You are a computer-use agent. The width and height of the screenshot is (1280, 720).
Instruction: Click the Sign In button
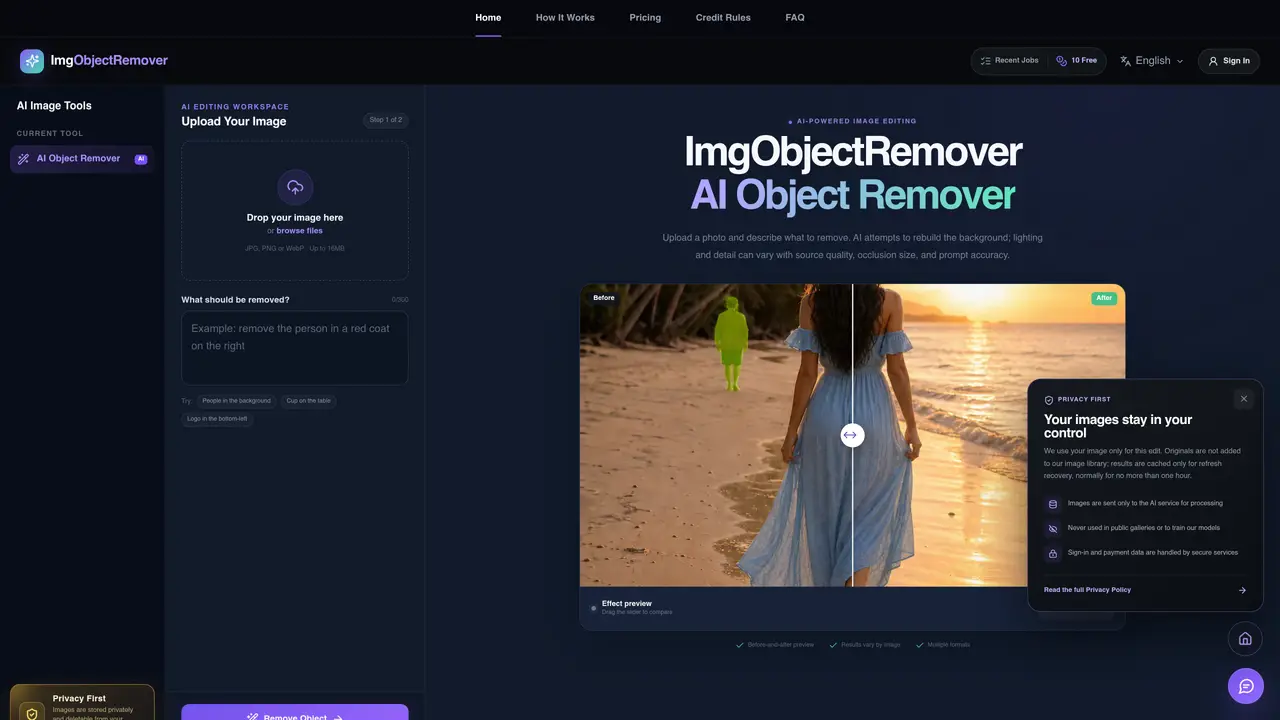coord(1229,61)
